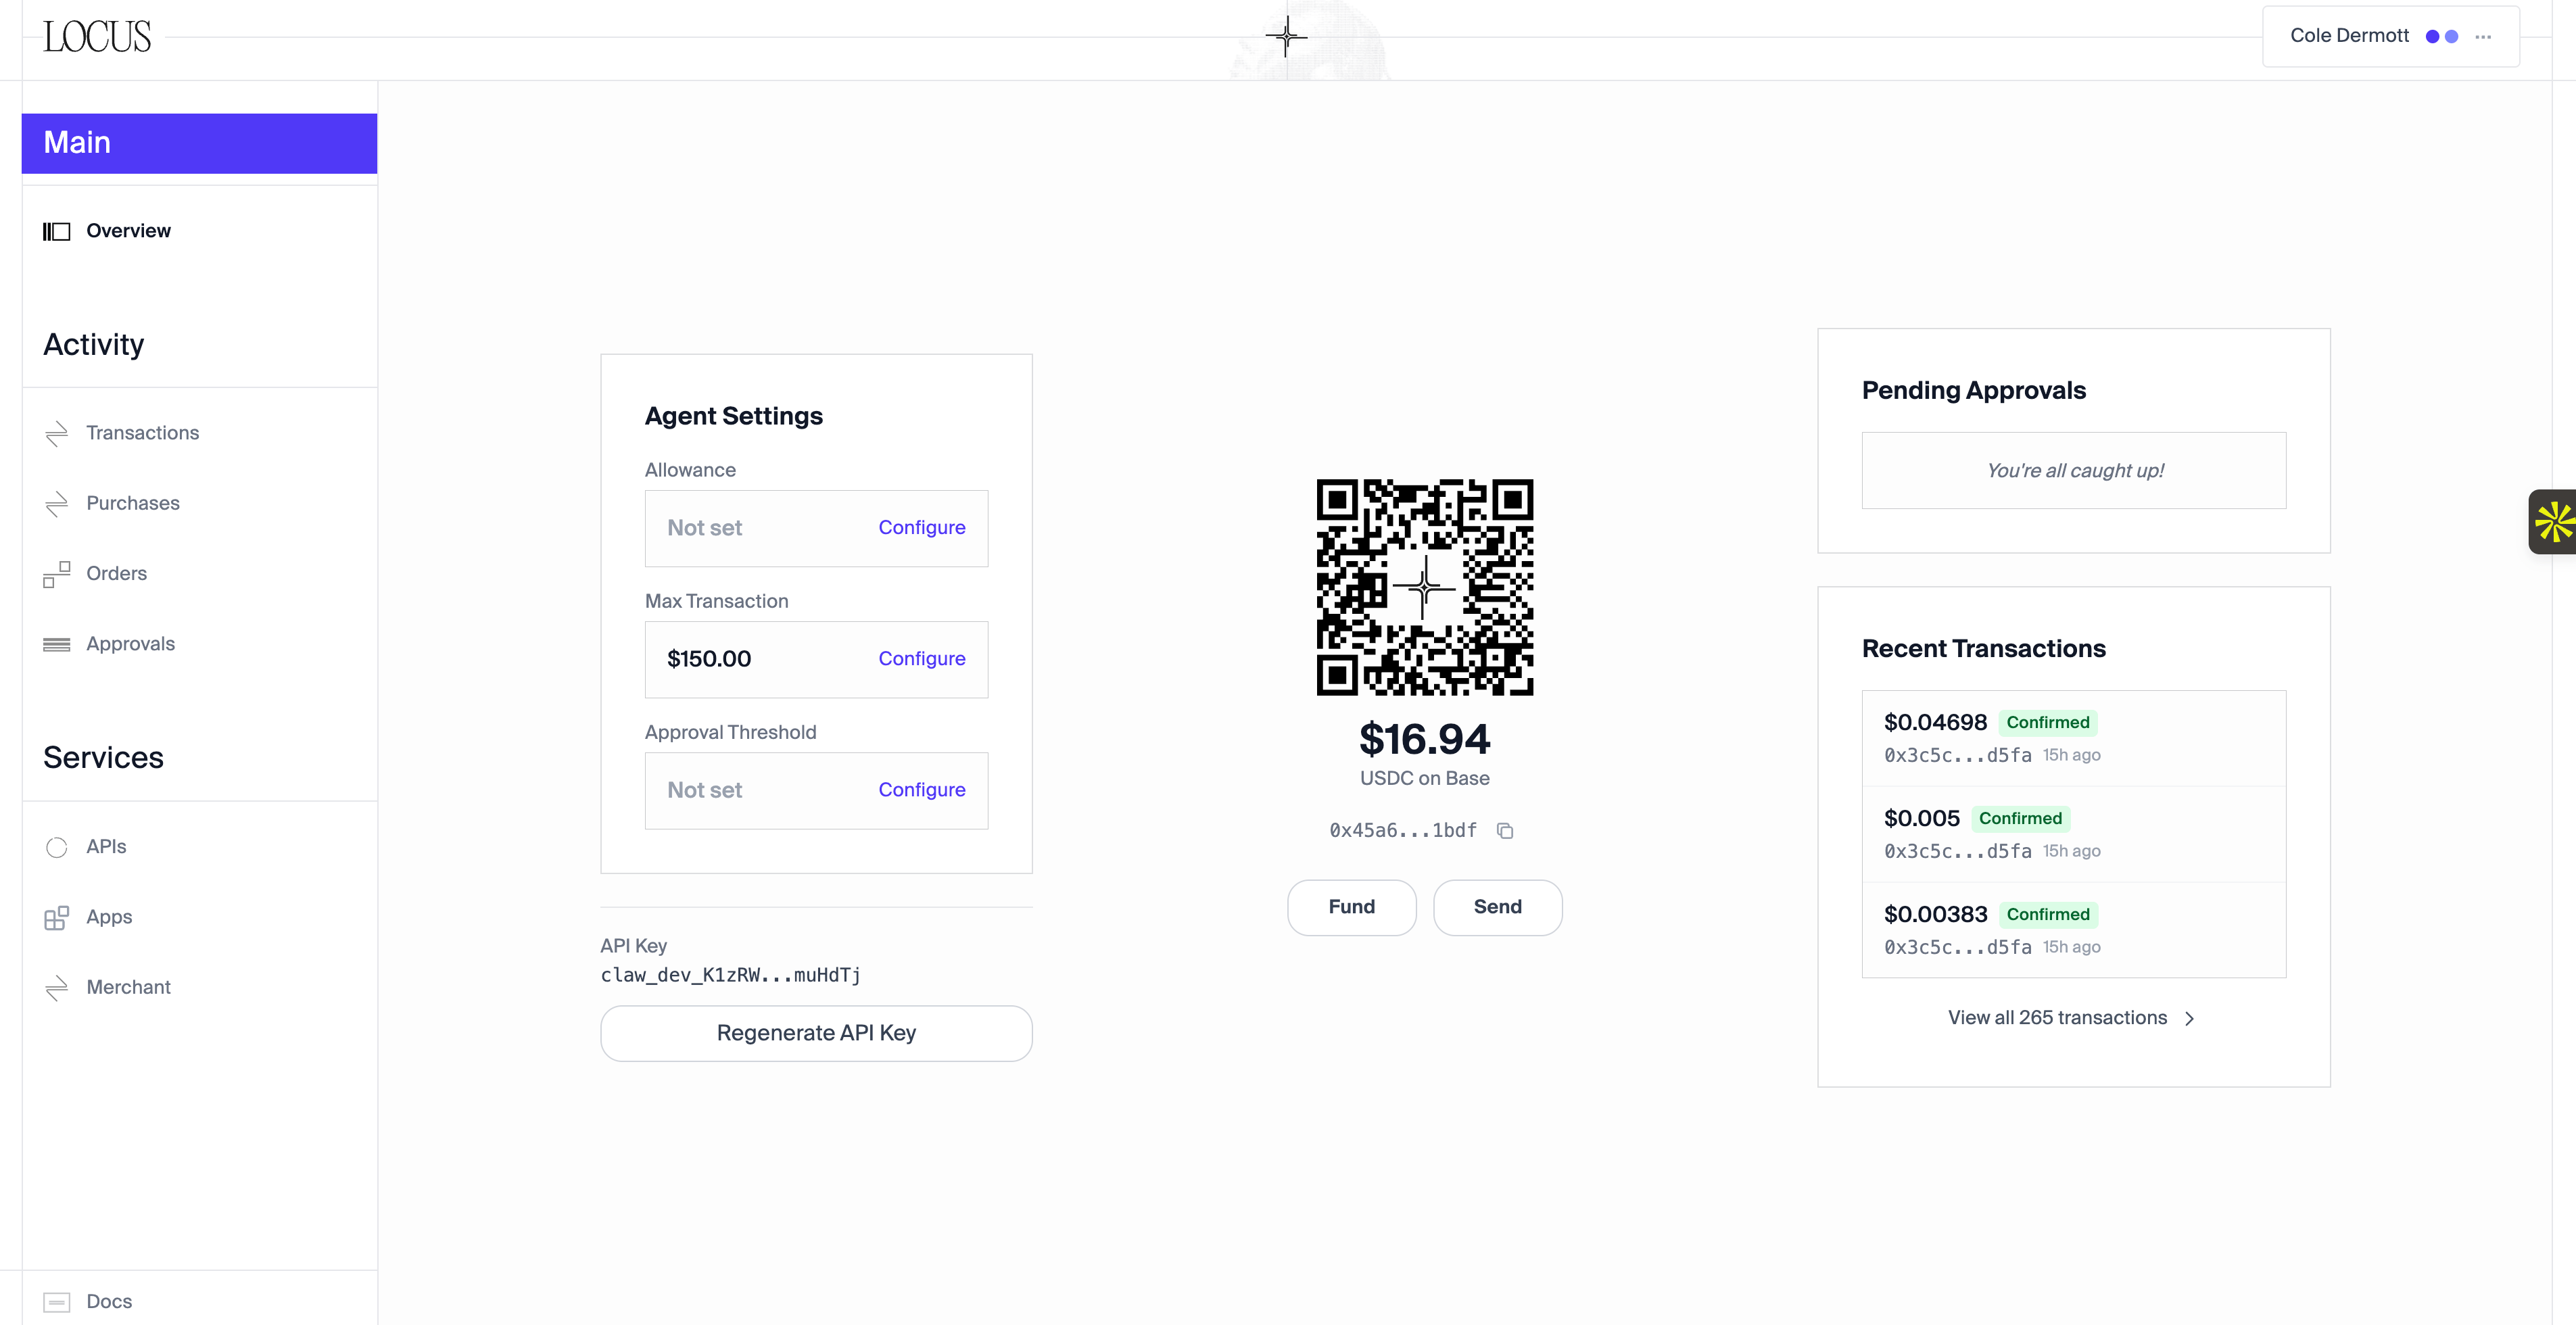Click the yellow asterisk widget on the right edge
Image resolution: width=2576 pixels, height=1325 pixels.
coord(2553,521)
